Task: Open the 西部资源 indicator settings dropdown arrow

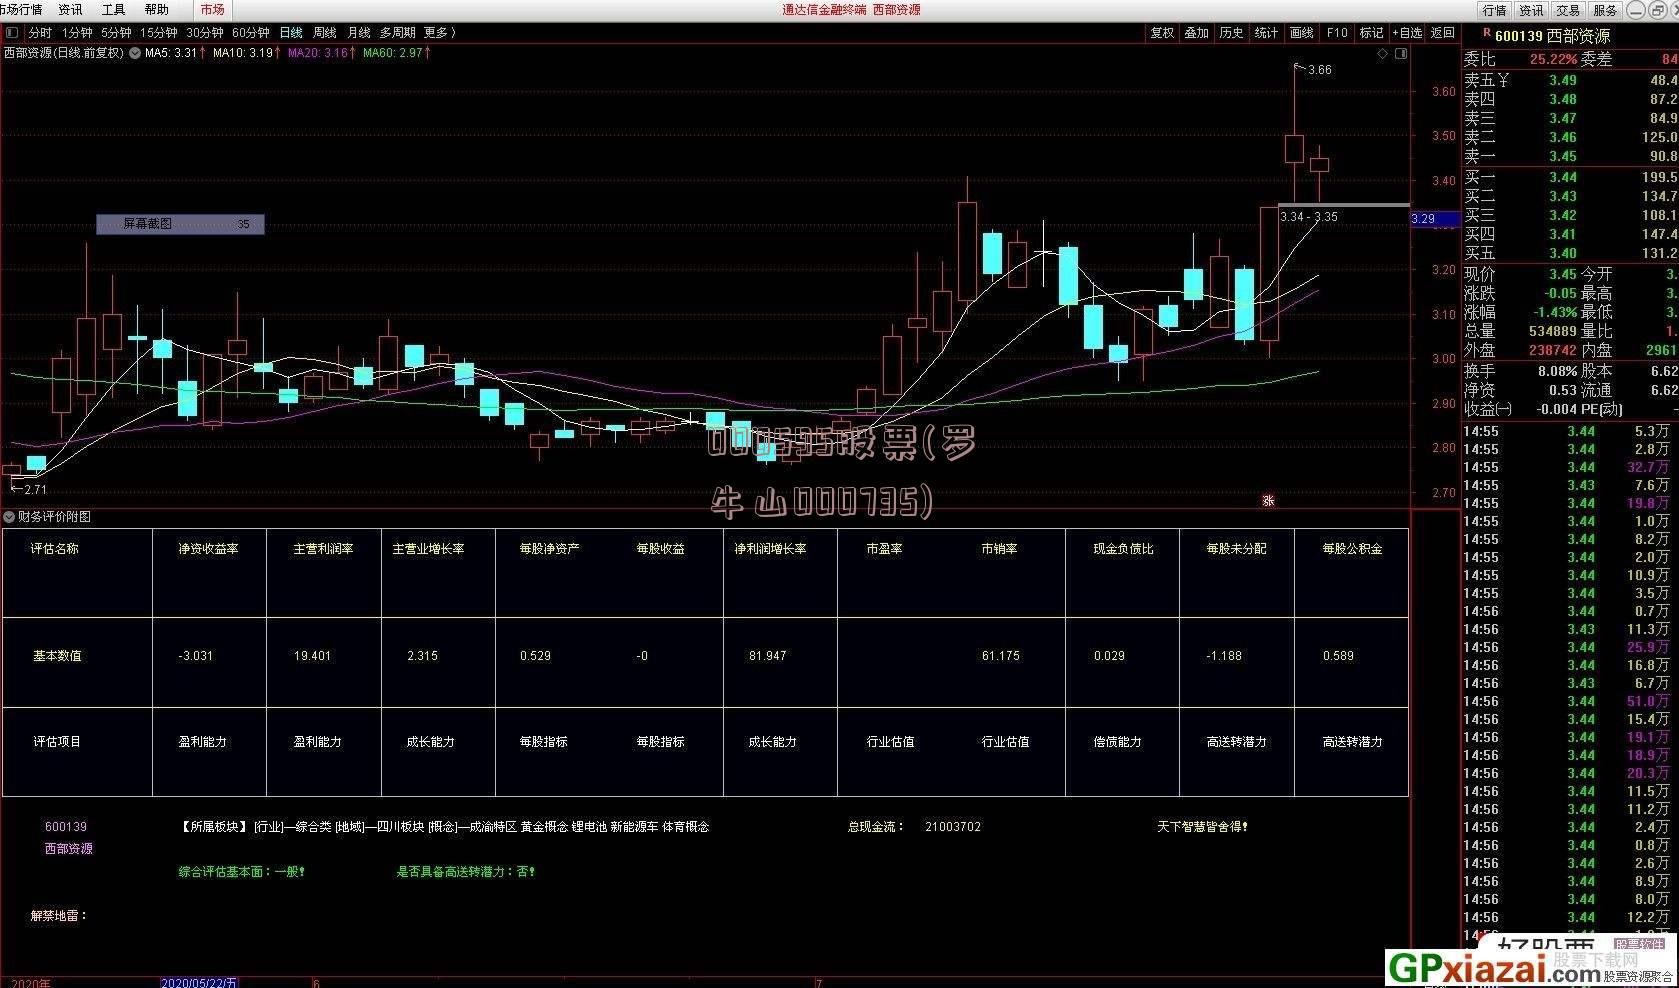Action: point(134,53)
